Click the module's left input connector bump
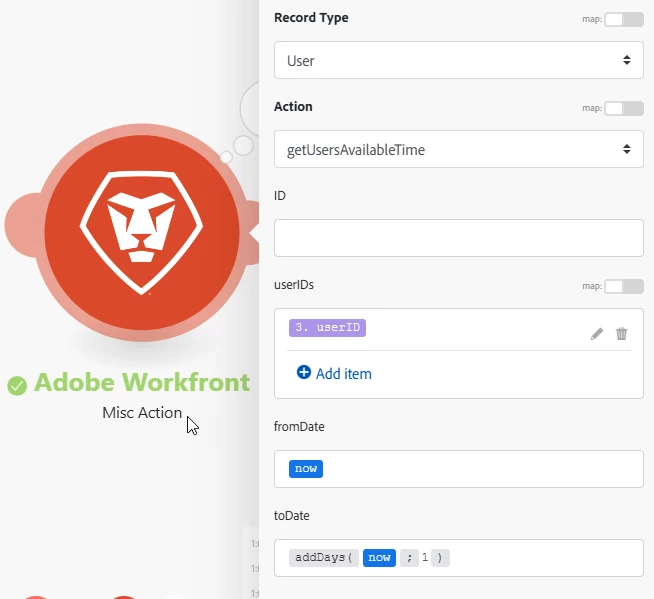Viewport: 654px width, 599px height. 22,225
